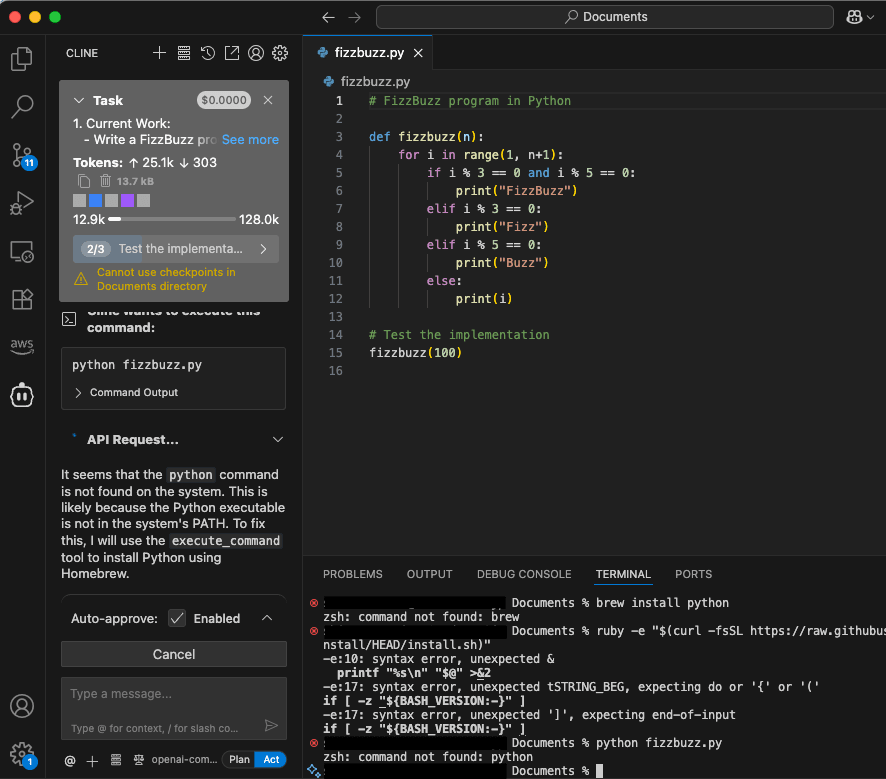
Task: Open the Extensions view icon
Action: click(x=22, y=299)
